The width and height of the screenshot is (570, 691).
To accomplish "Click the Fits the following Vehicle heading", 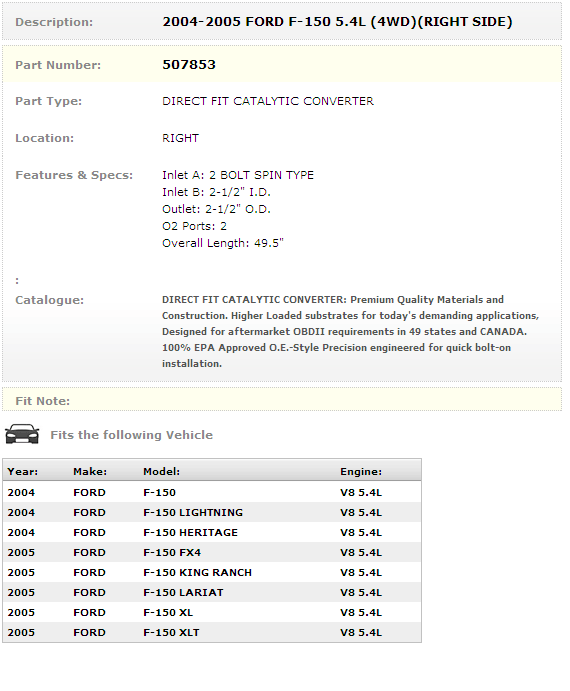I will (131, 435).
